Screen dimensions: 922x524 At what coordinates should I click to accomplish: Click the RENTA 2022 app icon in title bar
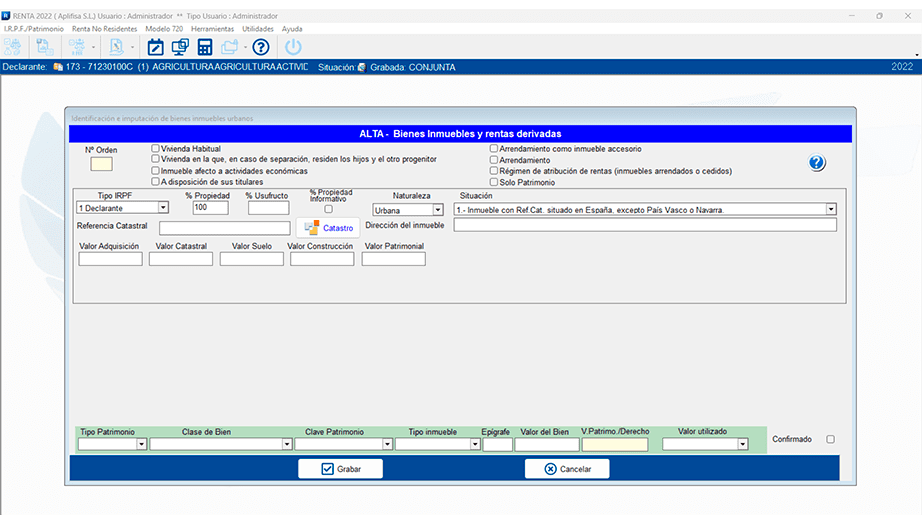click(x=6, y=16)
